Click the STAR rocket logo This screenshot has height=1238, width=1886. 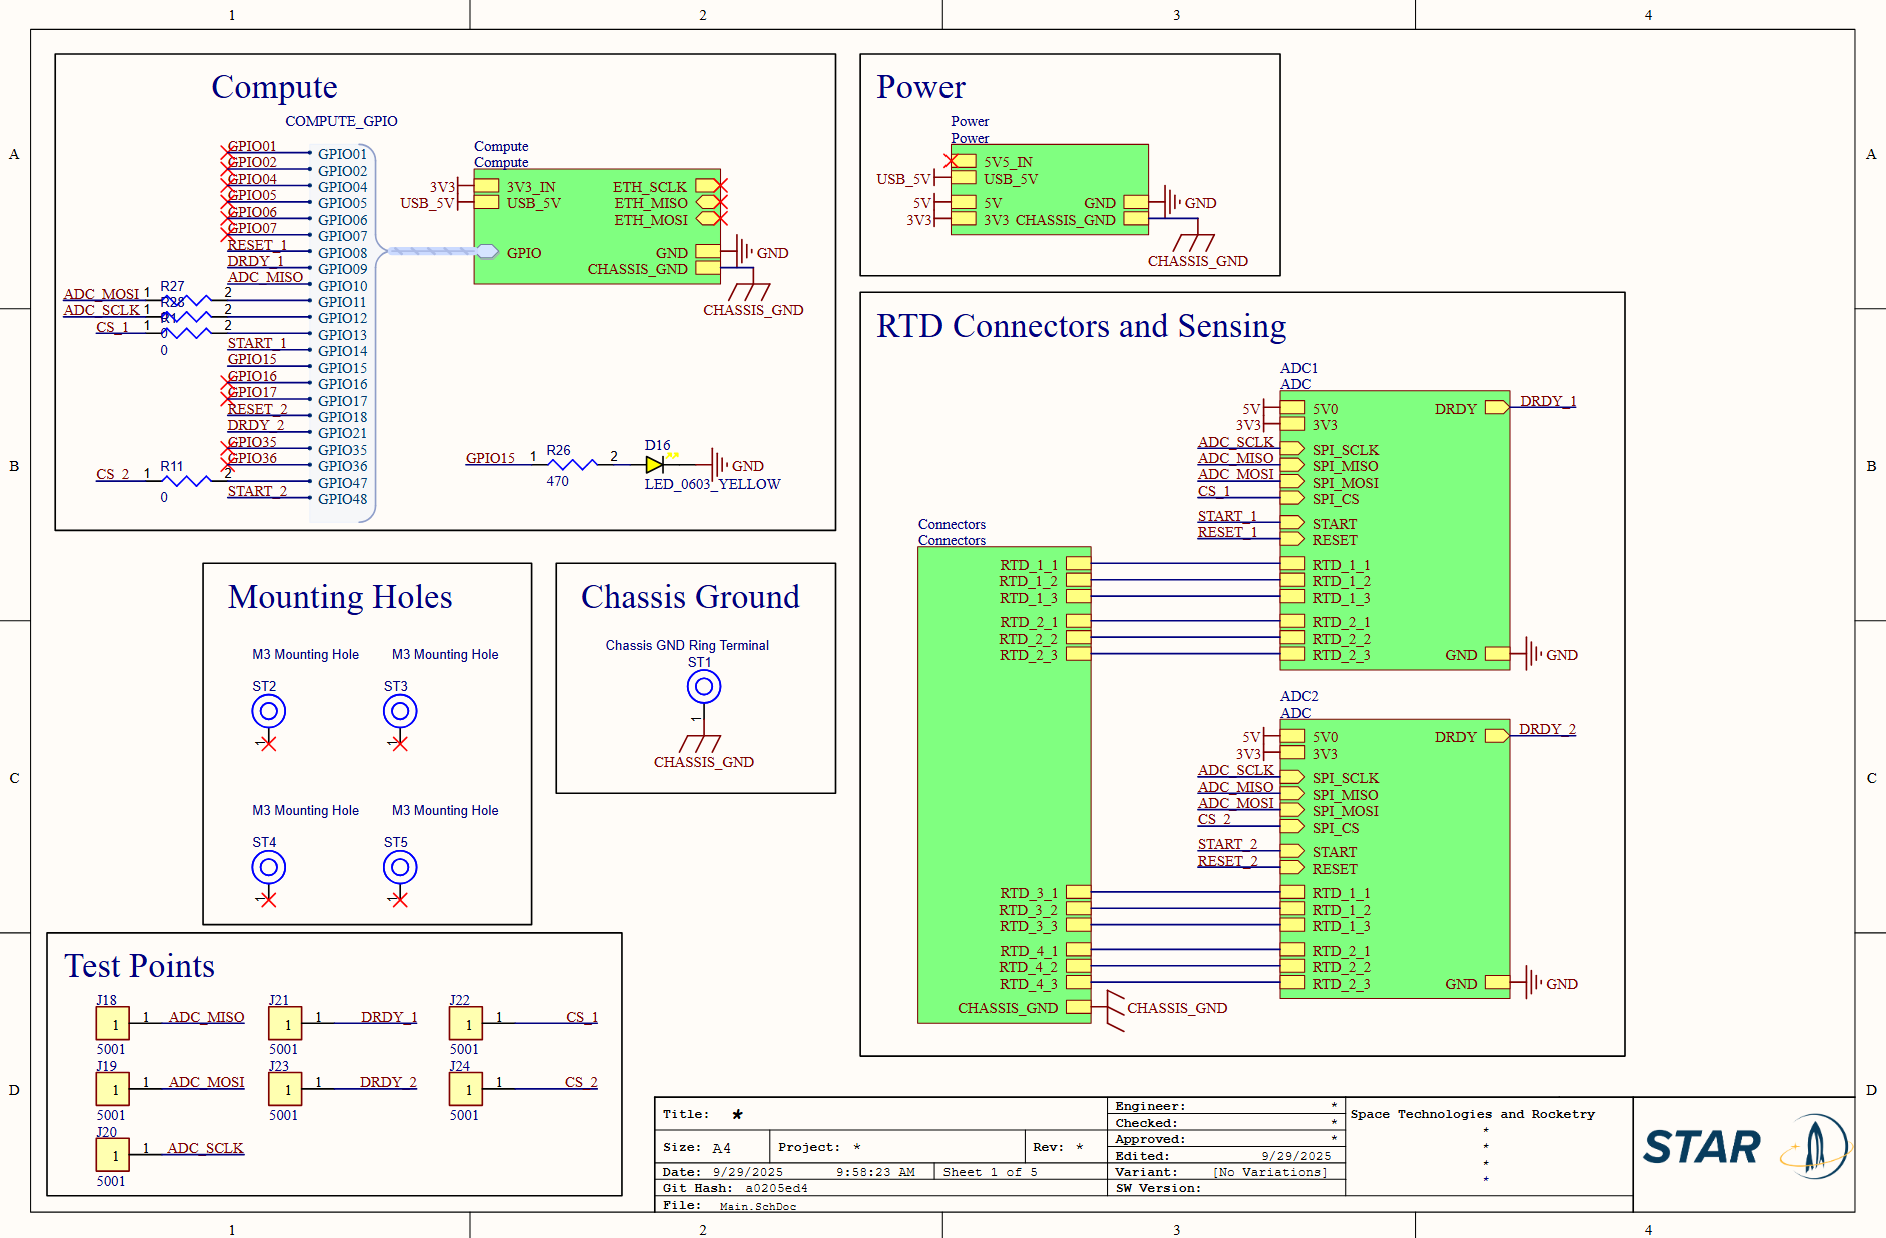(1744, 1146)
